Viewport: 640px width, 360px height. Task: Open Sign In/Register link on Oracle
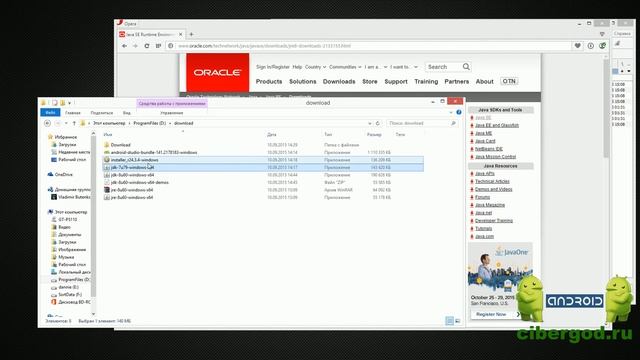pos(273,67)
